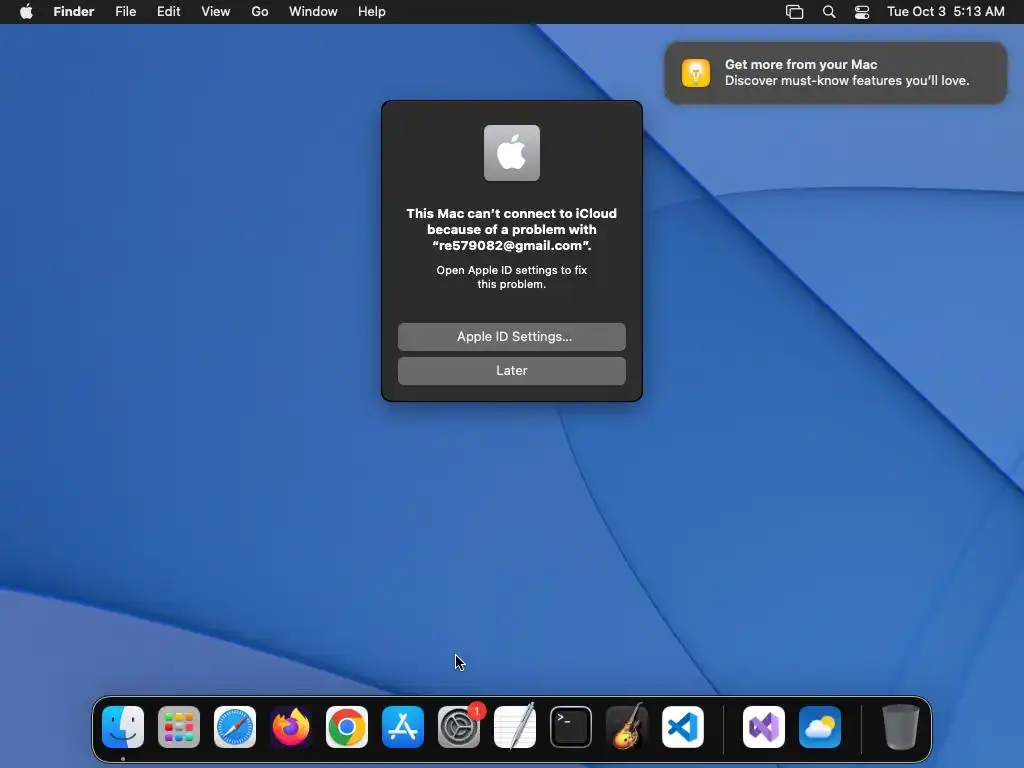Open purple Visual Studio icon in Dock
1024x768 pixels.
coord(764,727)
